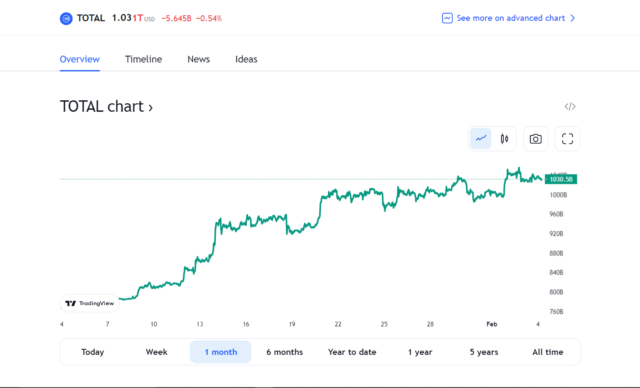640x388 pixels.
Task: Click the 13 date axis label
Action: pos(200,324)
